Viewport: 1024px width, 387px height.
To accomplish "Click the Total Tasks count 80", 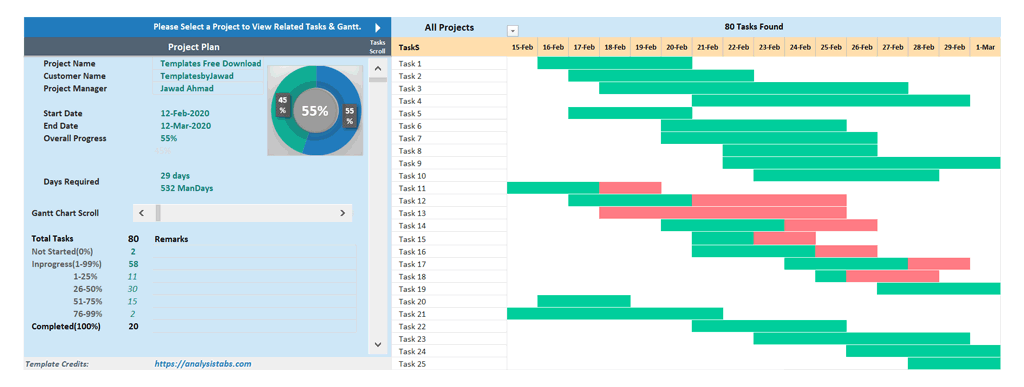I will point(133,239).
